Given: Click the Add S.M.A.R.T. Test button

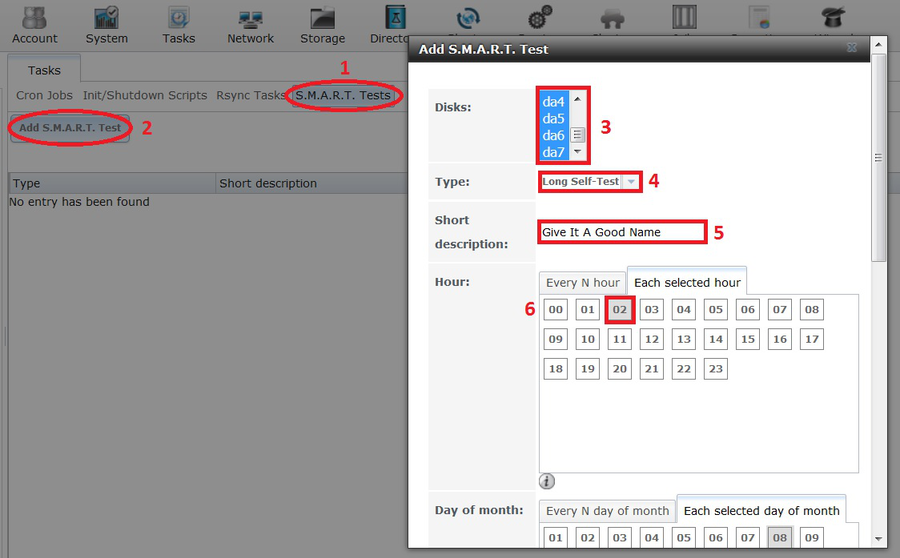Looking at the screenshot, I should click(x=70, y=128).
